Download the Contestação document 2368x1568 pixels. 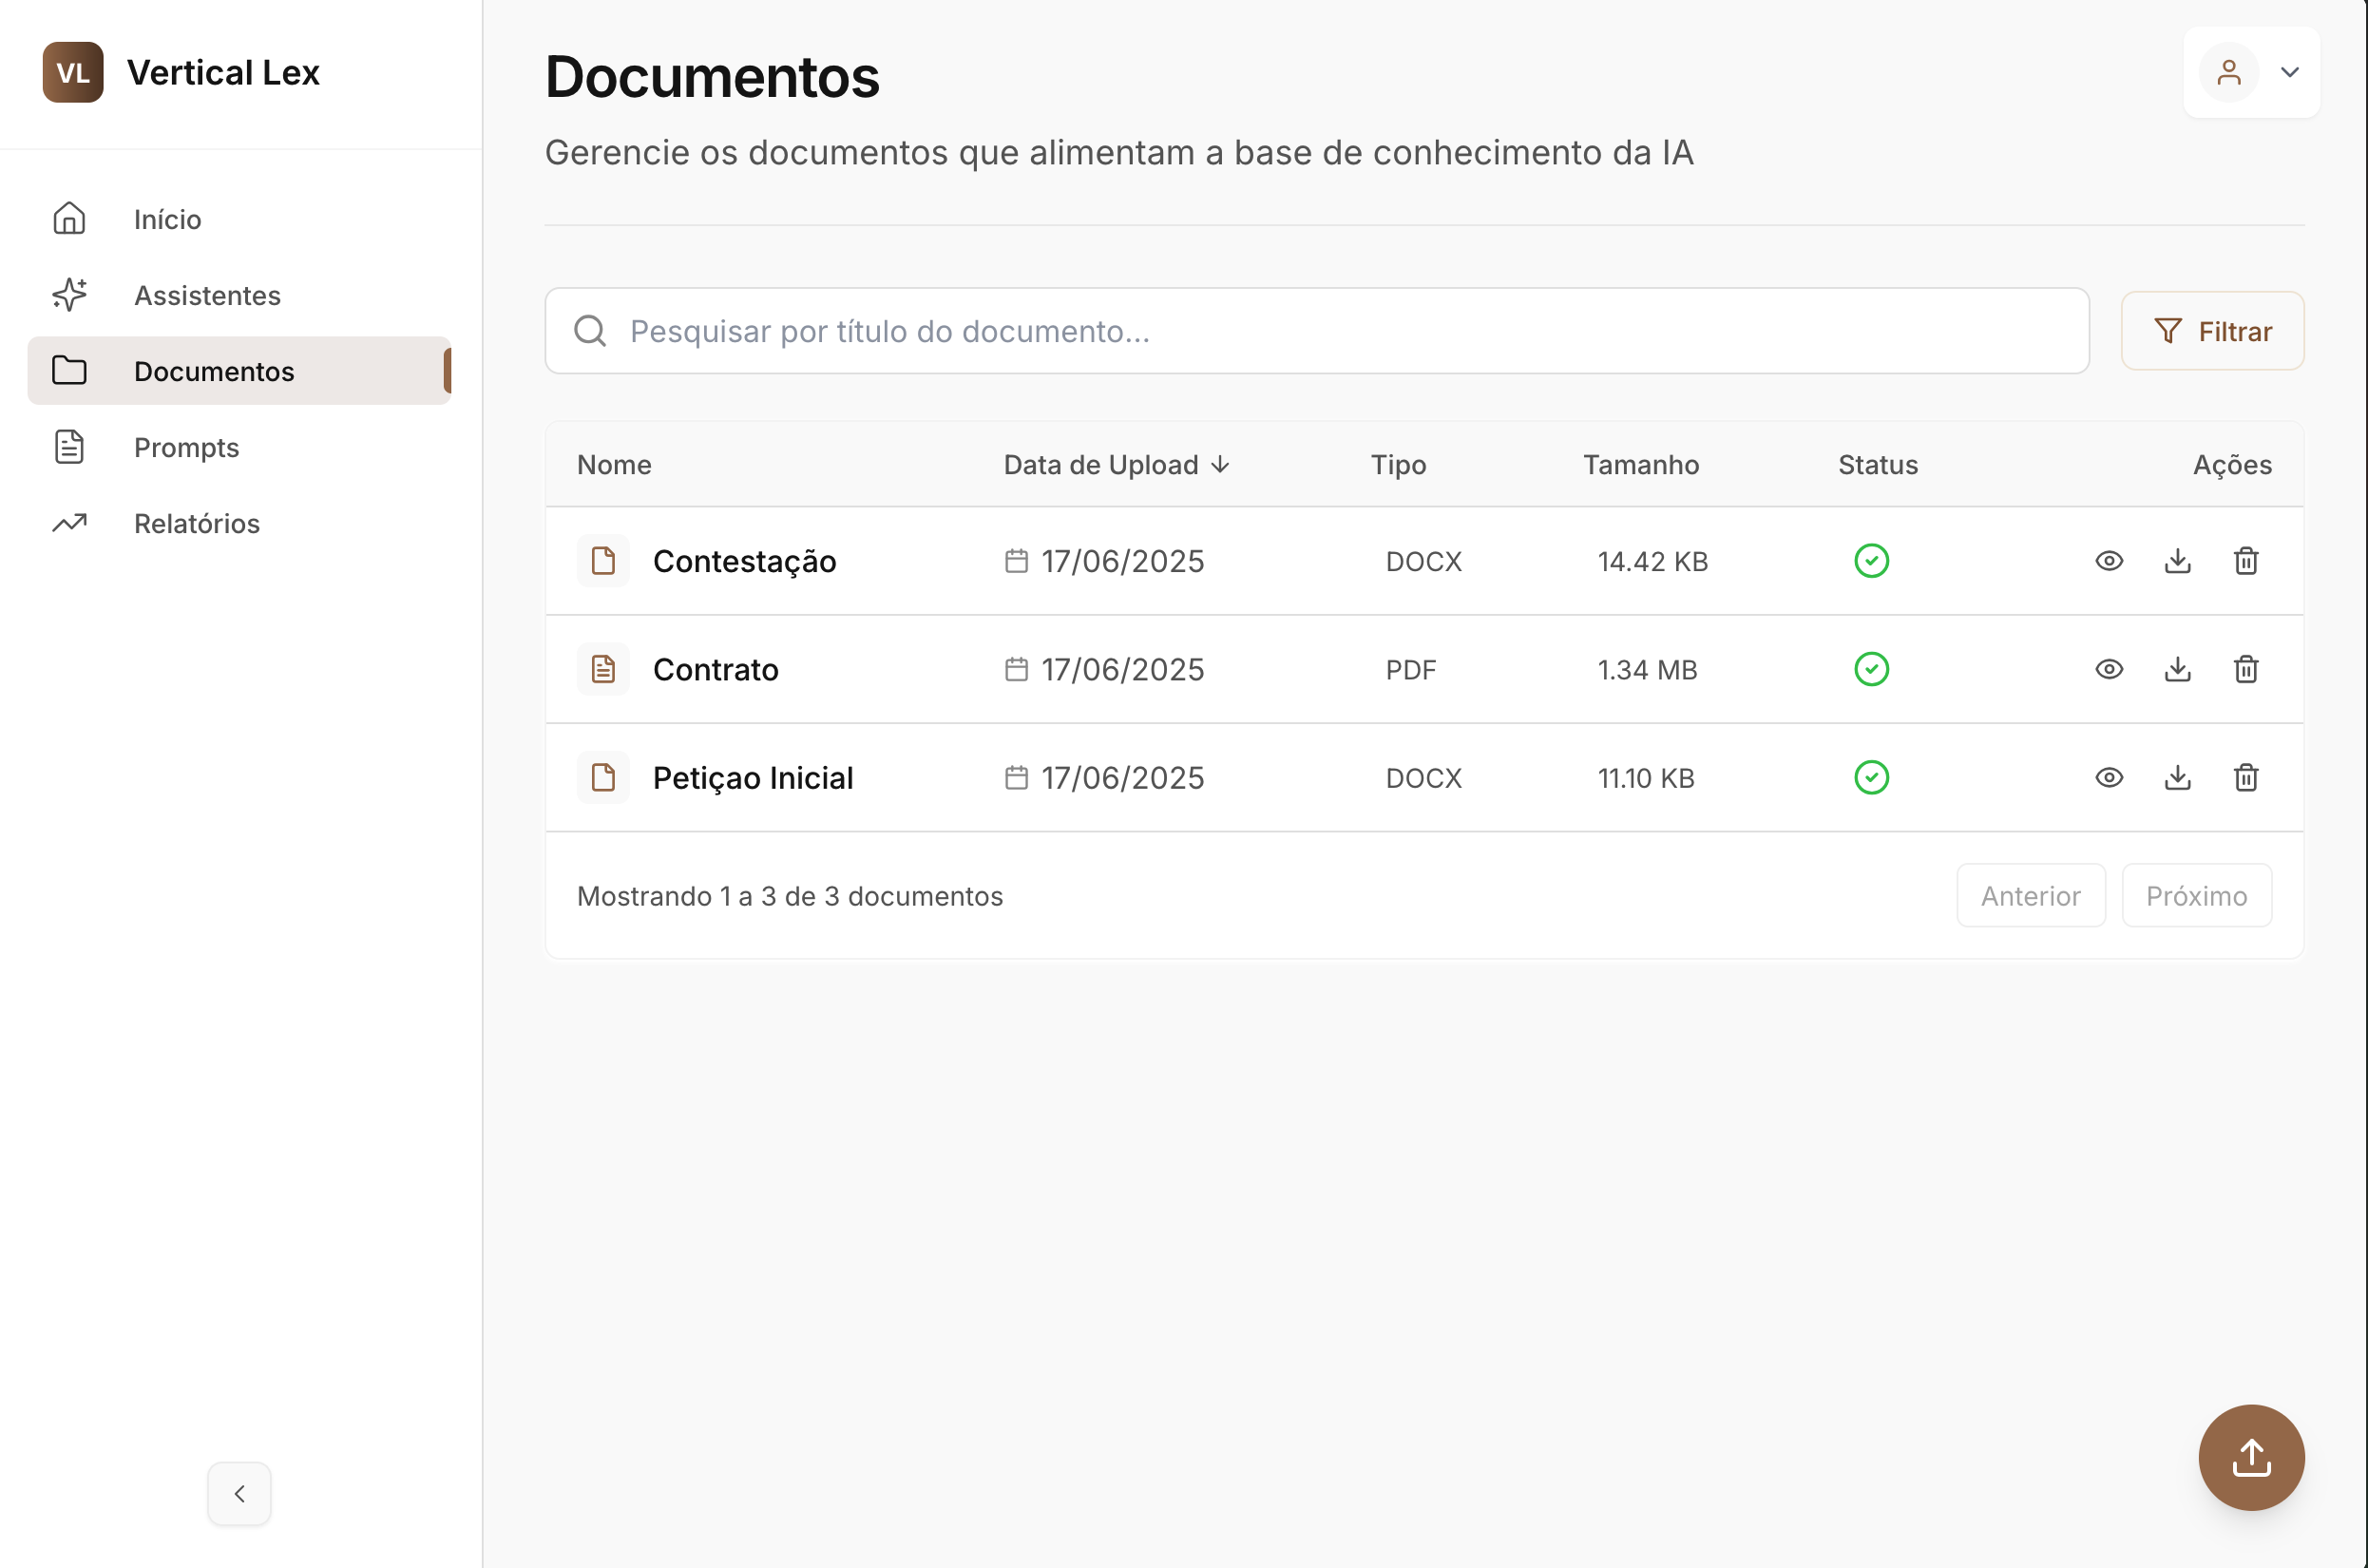click(2178, 561)
